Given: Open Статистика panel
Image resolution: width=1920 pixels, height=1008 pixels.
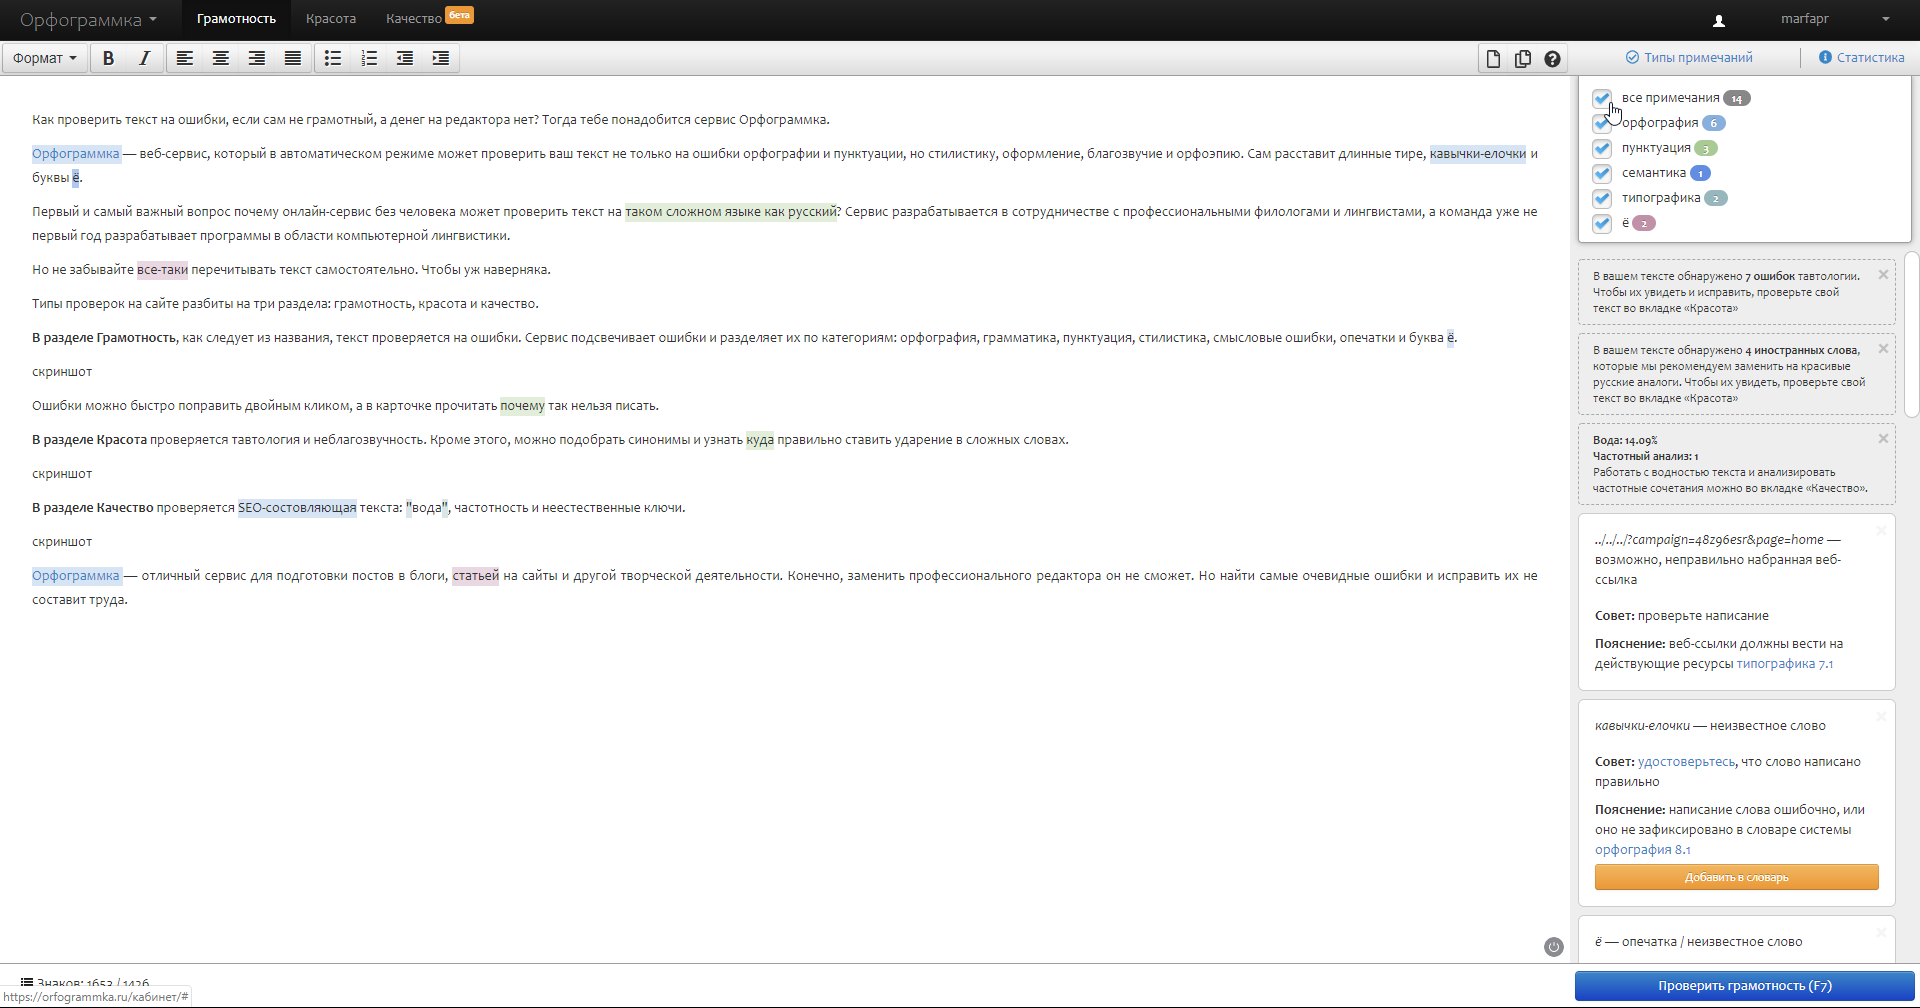Looking at the screenshot, I should [x=1861, y=58].
